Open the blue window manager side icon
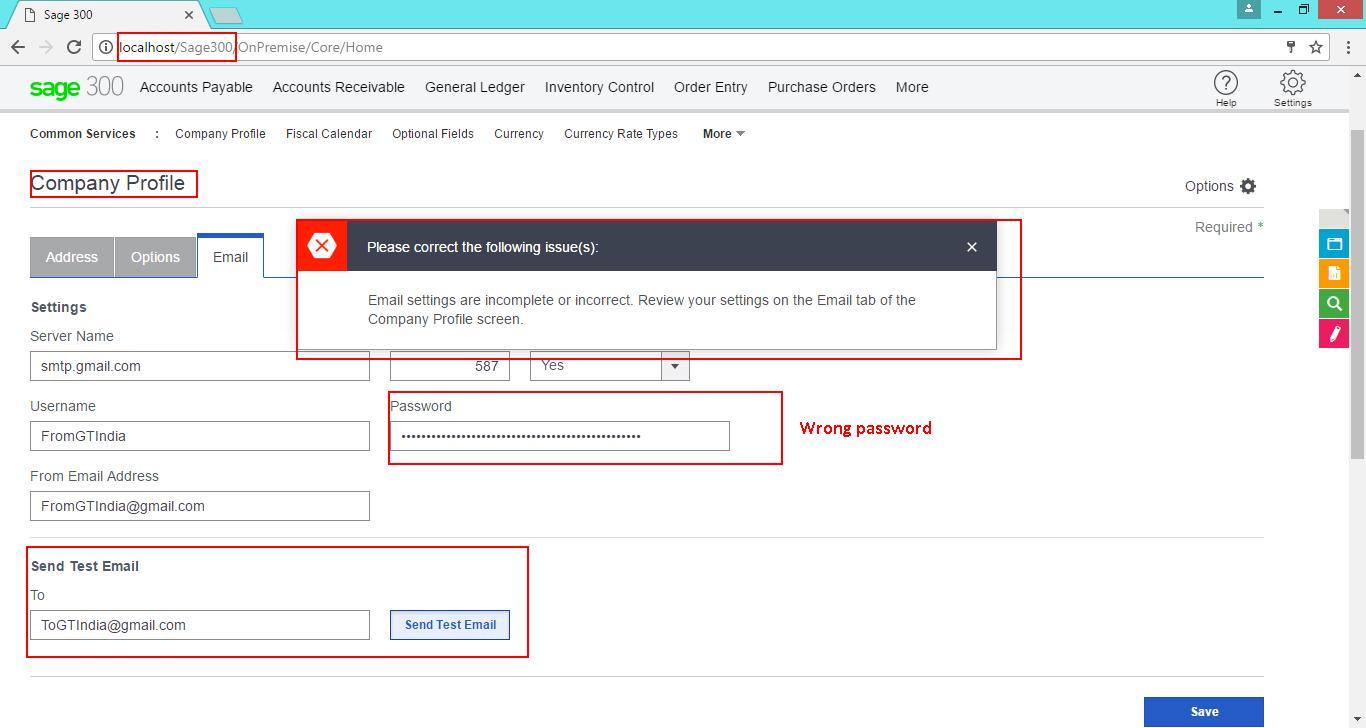The width and height of the screenshot is (1366, 728). (x=1334, y=244)
